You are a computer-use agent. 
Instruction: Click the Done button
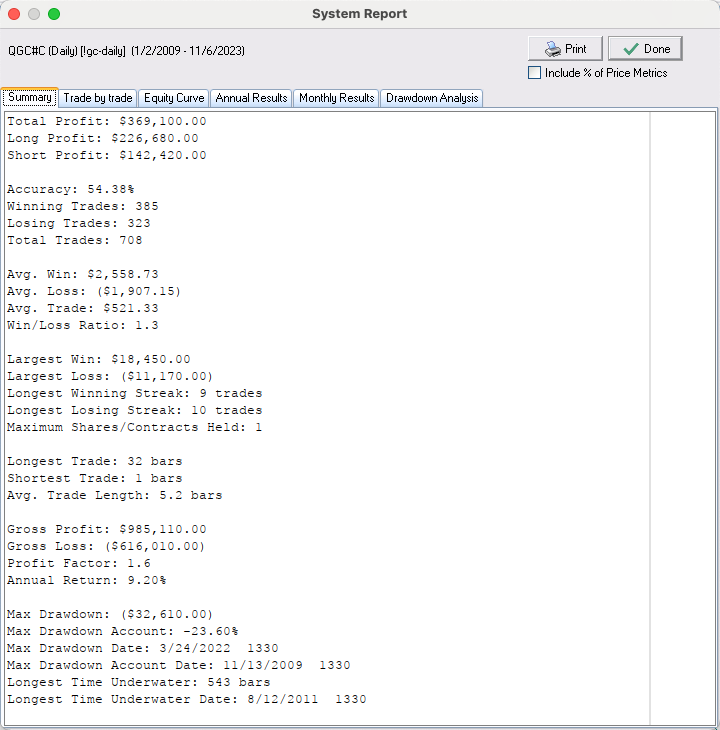click(x=645, y=48)
